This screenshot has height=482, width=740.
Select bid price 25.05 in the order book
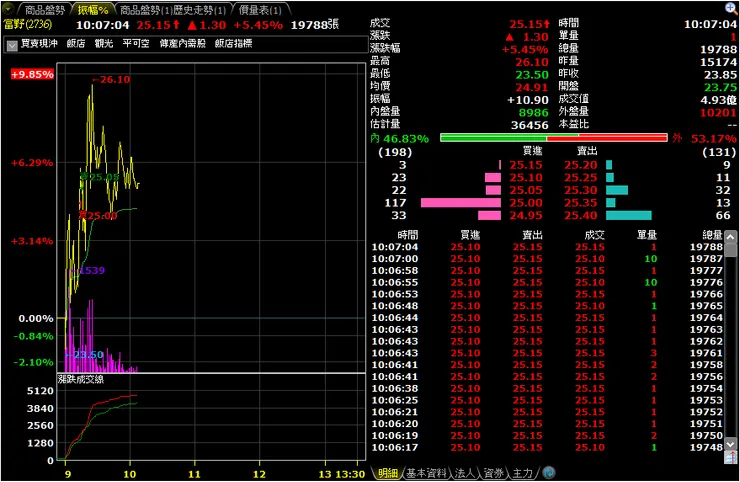(x=525, y=190)
